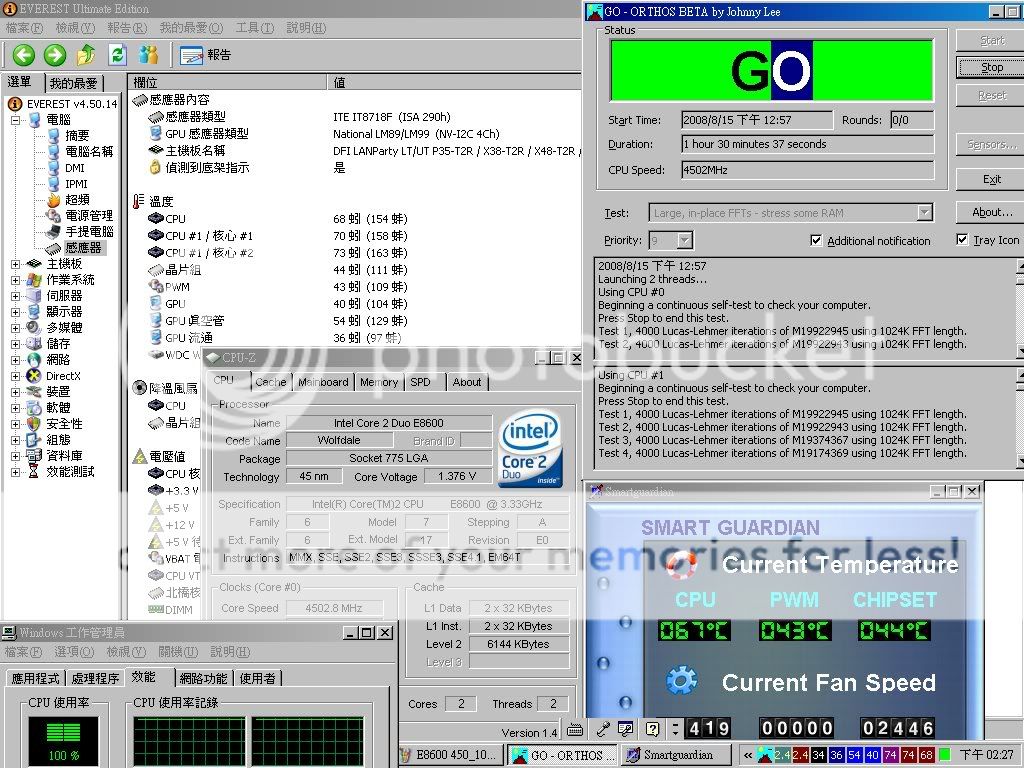Open the 報告 report toolbar button
Image resolution: width=1024 pixels, height=768 pixels.
(x=206, y=55)
